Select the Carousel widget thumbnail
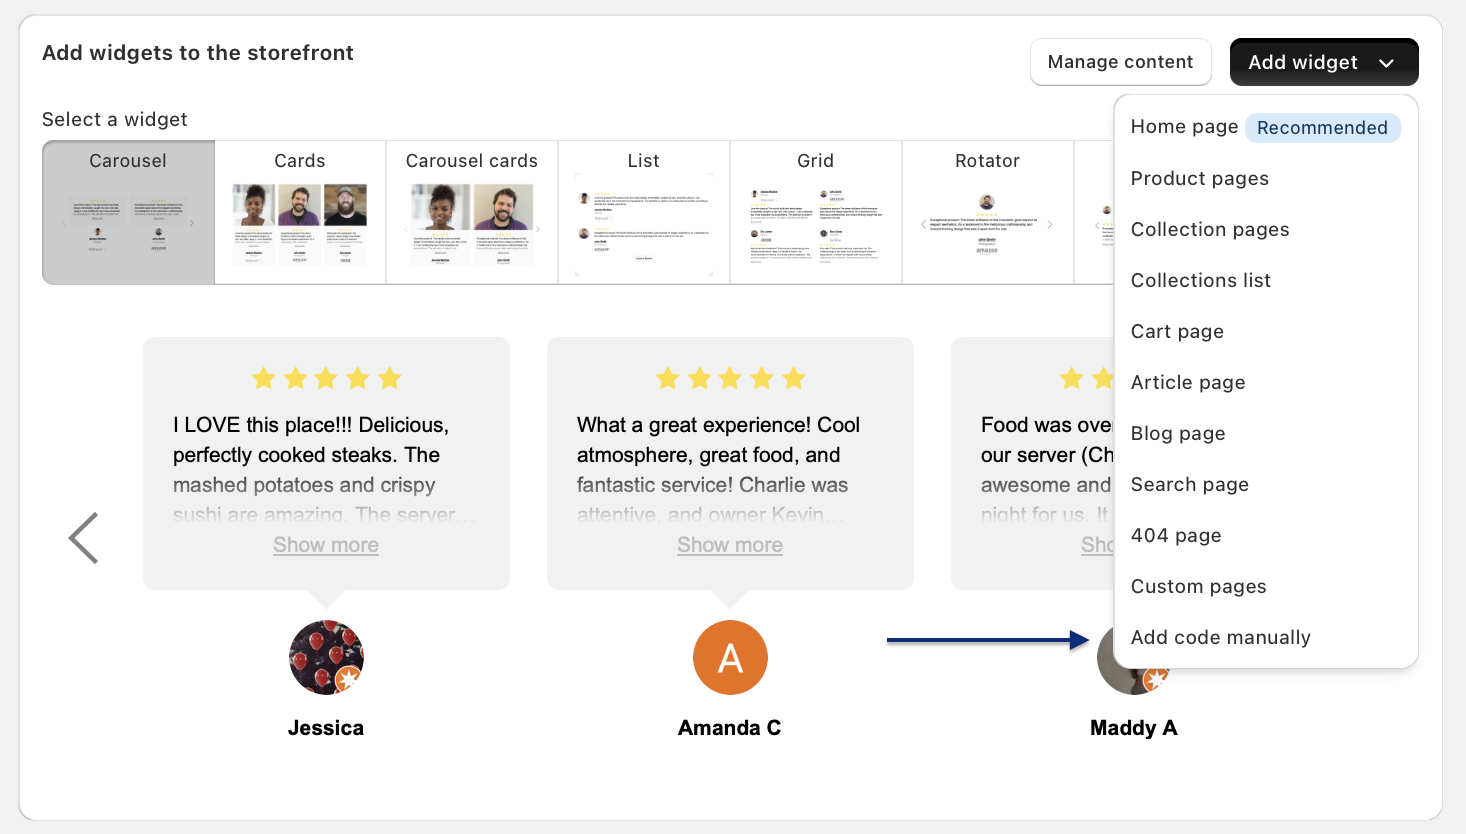 pyautogui.click(x=128, y=212)
